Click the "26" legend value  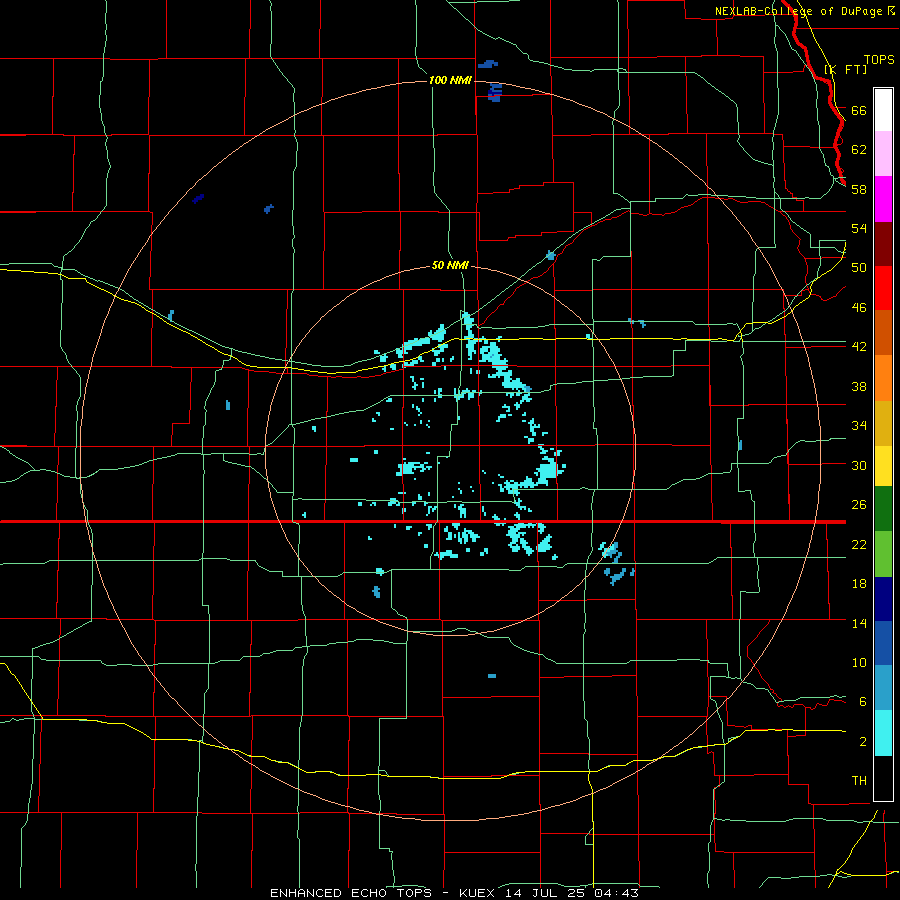tap(859, 505)
